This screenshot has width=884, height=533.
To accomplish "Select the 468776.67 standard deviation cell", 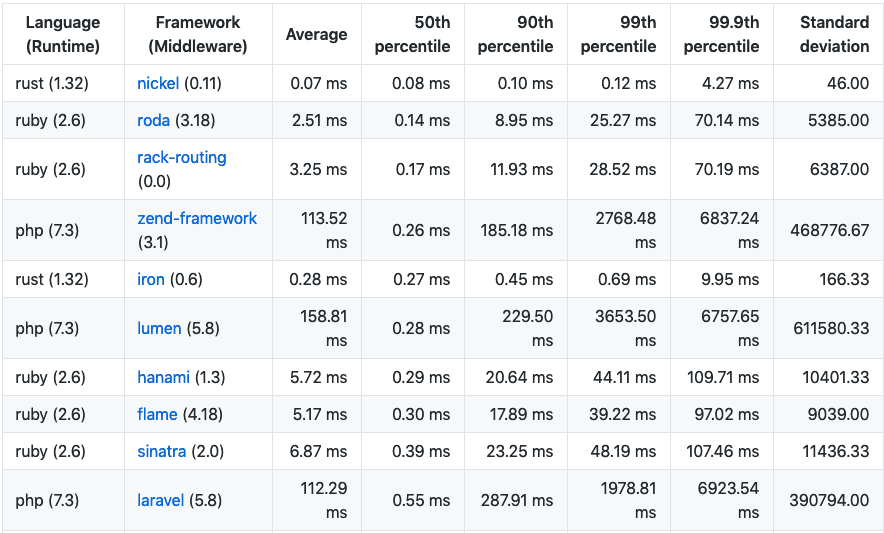I will 828,230.
